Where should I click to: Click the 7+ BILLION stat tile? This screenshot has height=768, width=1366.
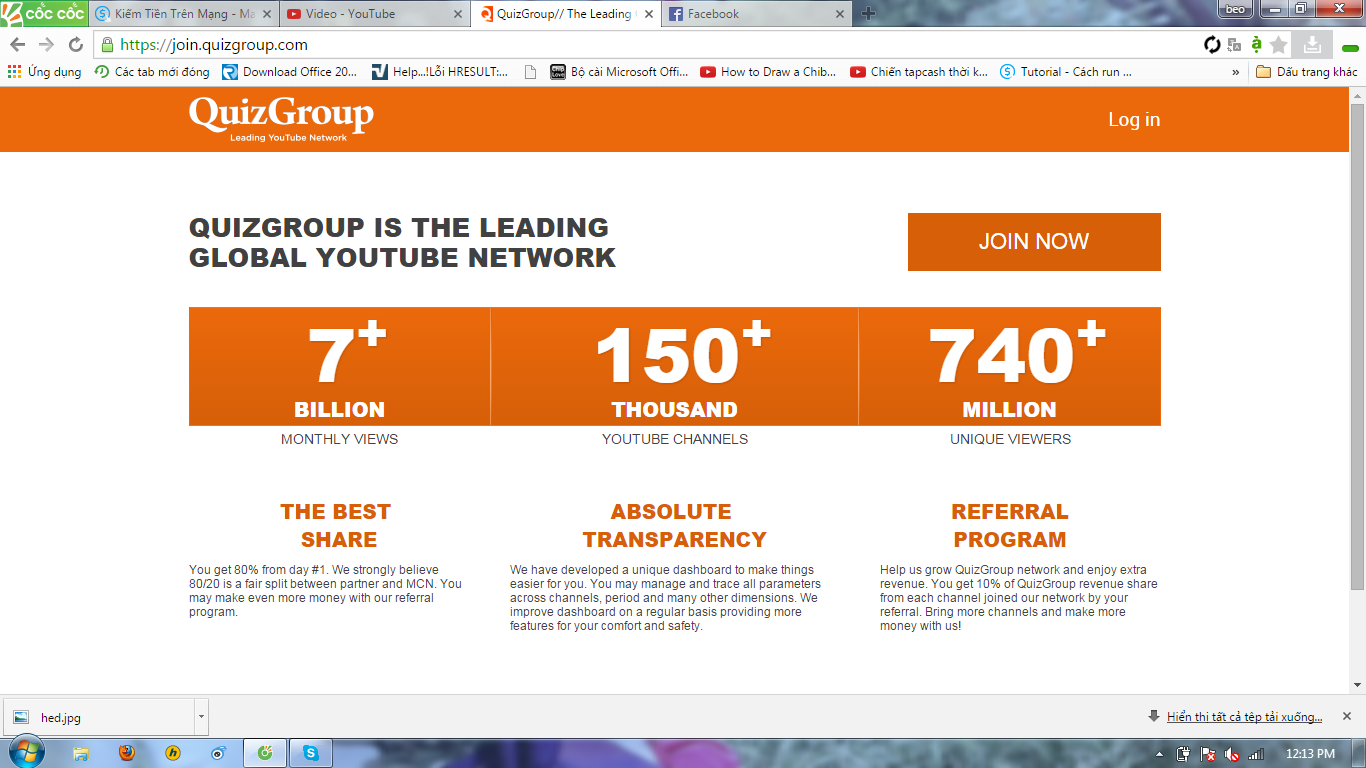340,366
